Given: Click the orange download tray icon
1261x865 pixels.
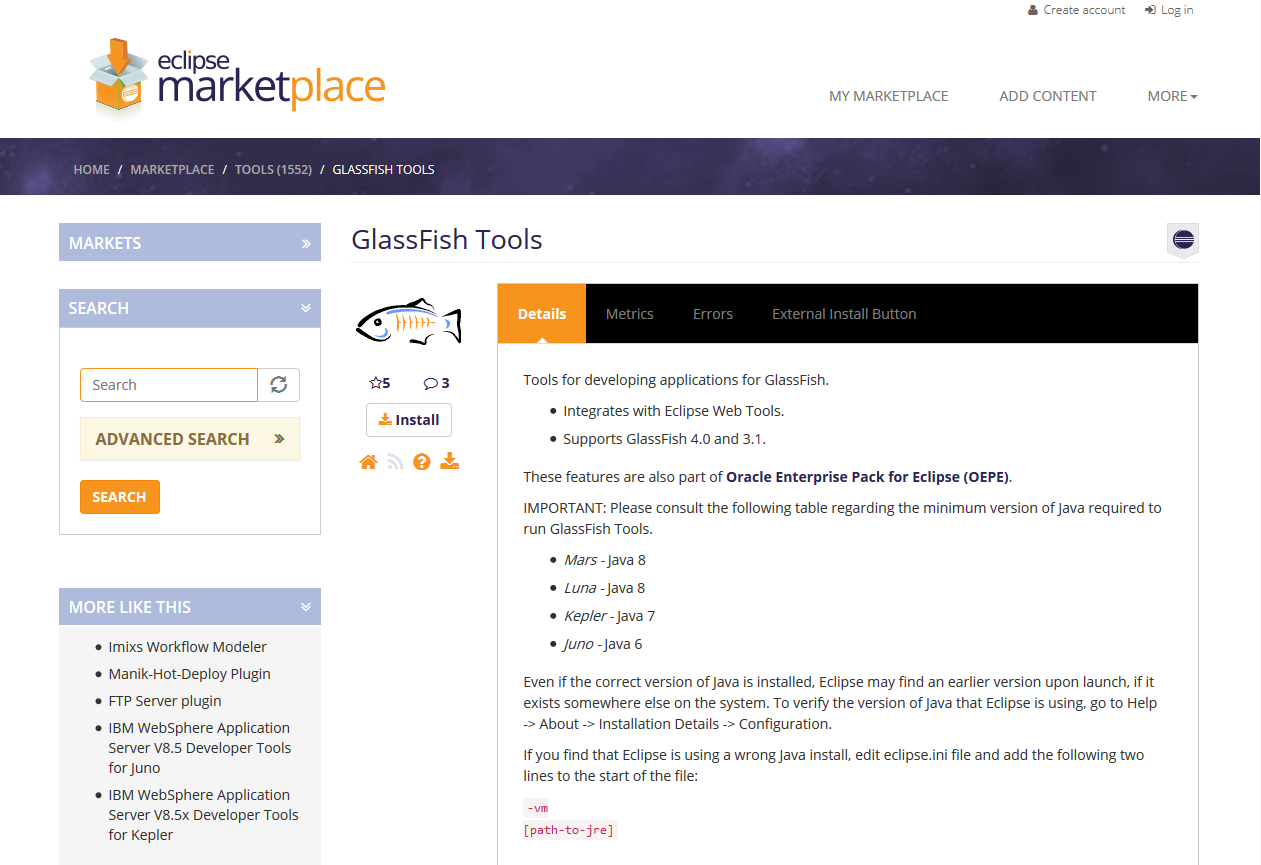Looking at the screenshot, I should pos(450,461).
